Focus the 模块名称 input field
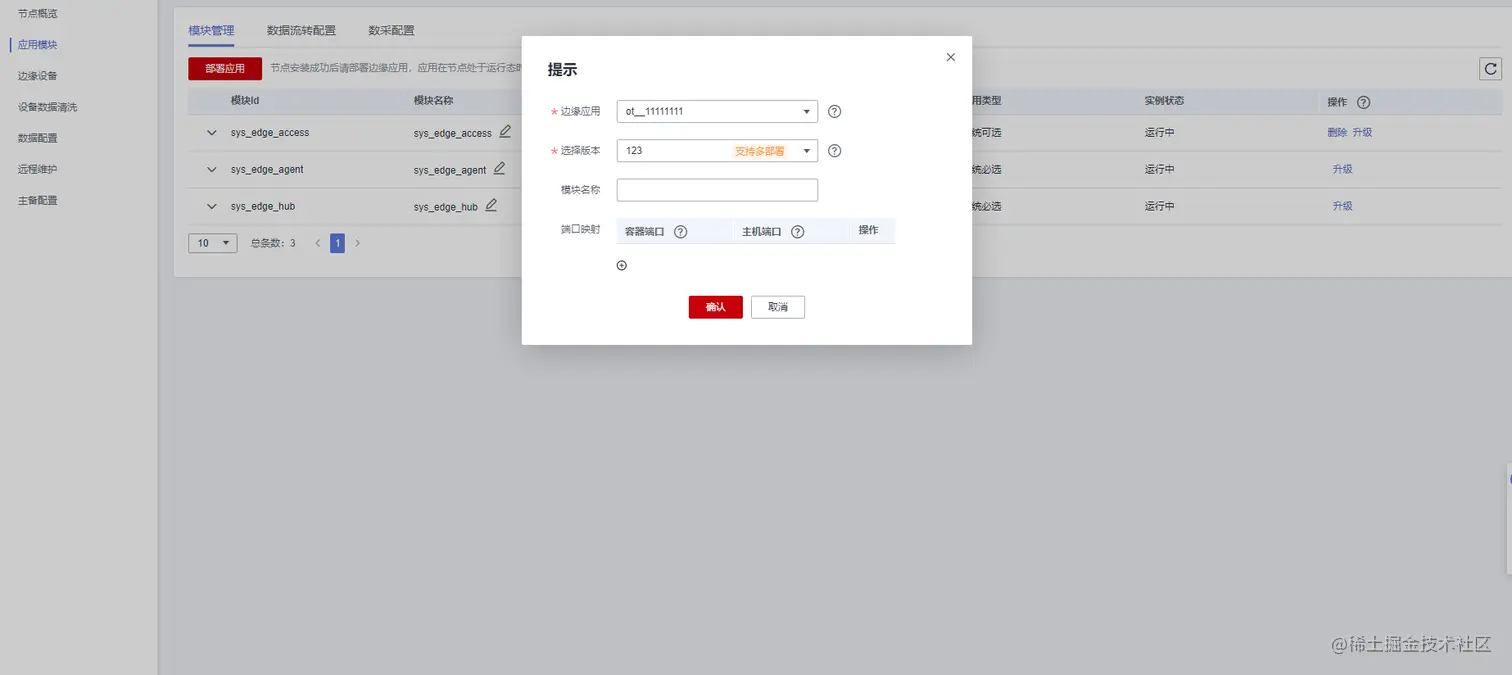Viewport: 1512px width, 675px height. pyautogui.click(x=717, y=190)
